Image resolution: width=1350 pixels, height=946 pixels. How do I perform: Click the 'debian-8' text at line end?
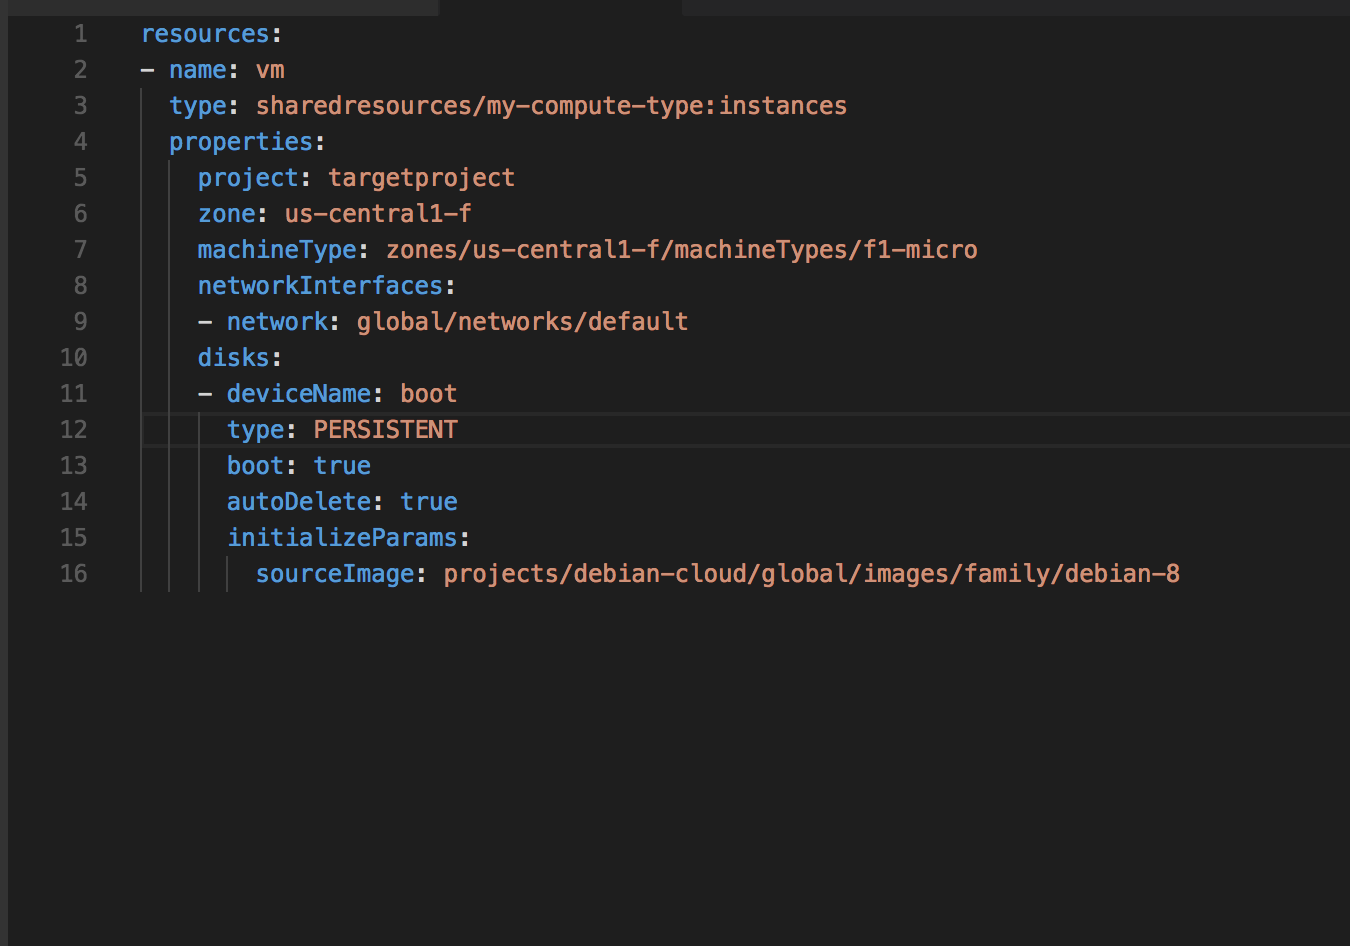click(1122, 574)
